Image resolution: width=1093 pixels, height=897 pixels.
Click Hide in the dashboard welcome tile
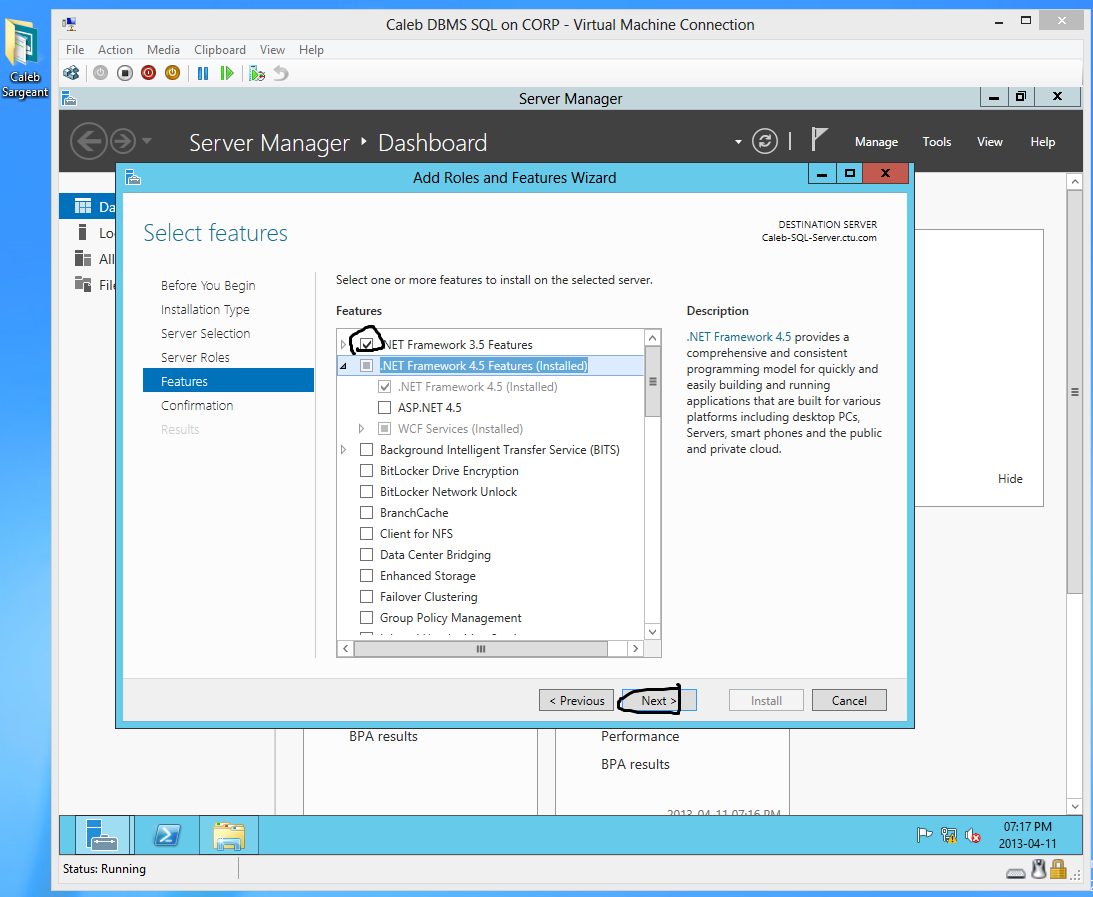pos(1010,479)
